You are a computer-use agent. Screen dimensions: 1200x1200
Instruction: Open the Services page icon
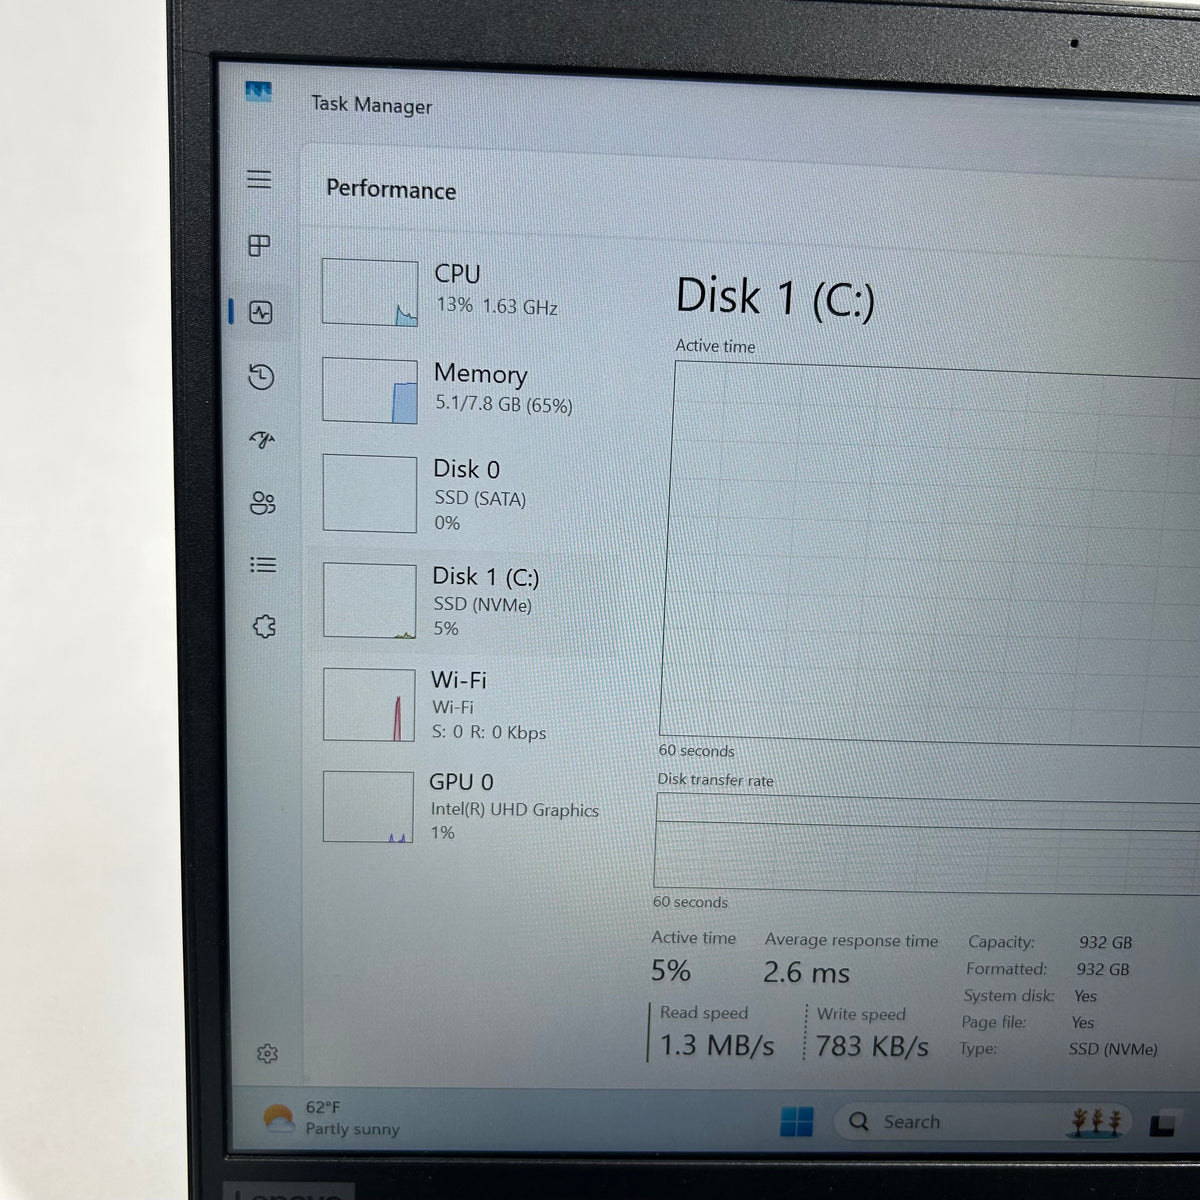click(264, 627)
